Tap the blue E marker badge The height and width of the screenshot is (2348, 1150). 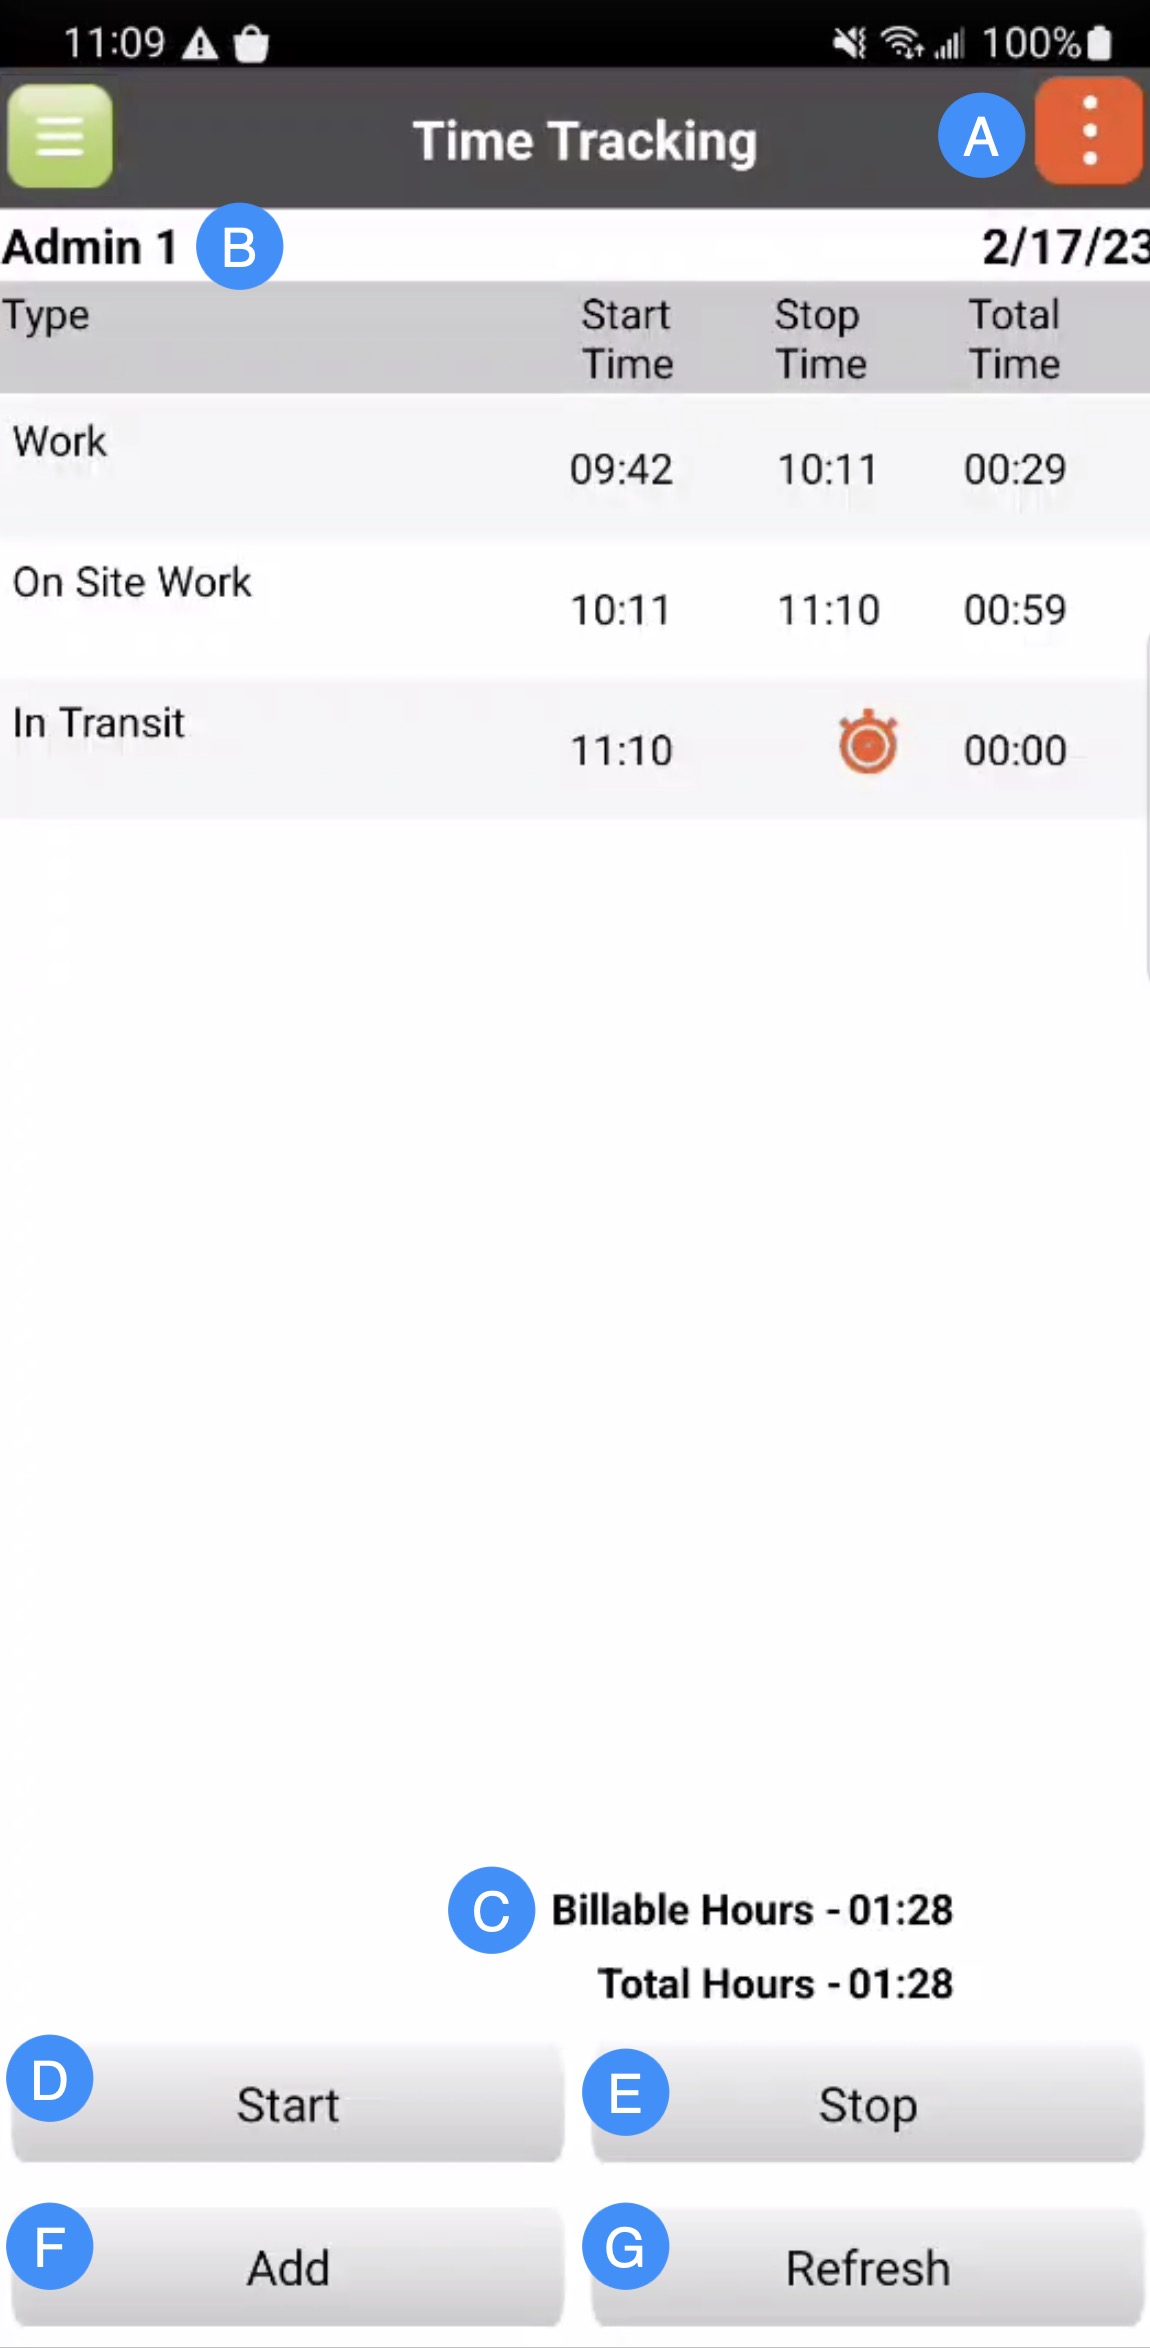[x=626, y=2092]
